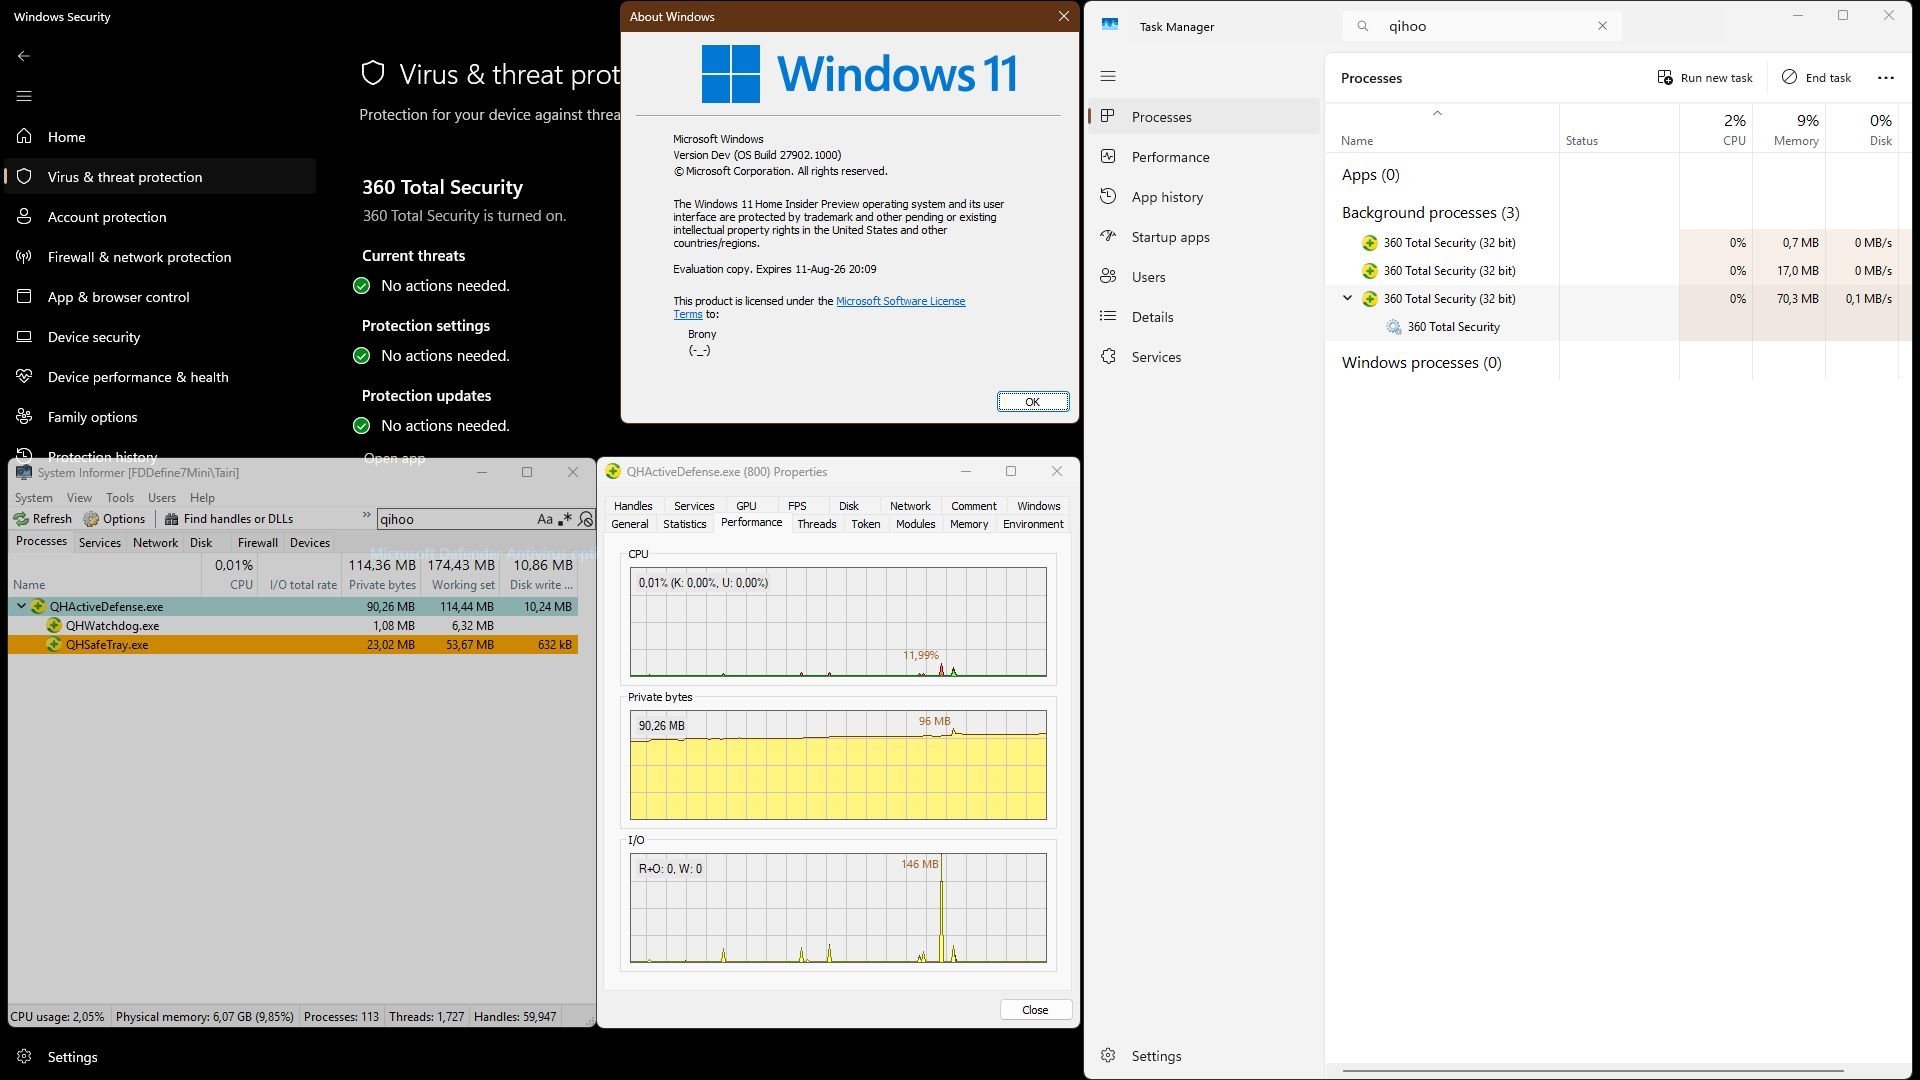The height and width of the screenshot is (1080, 1920).
Task: Select Virus & threat protection sidebar item
Action: [160, 177]
